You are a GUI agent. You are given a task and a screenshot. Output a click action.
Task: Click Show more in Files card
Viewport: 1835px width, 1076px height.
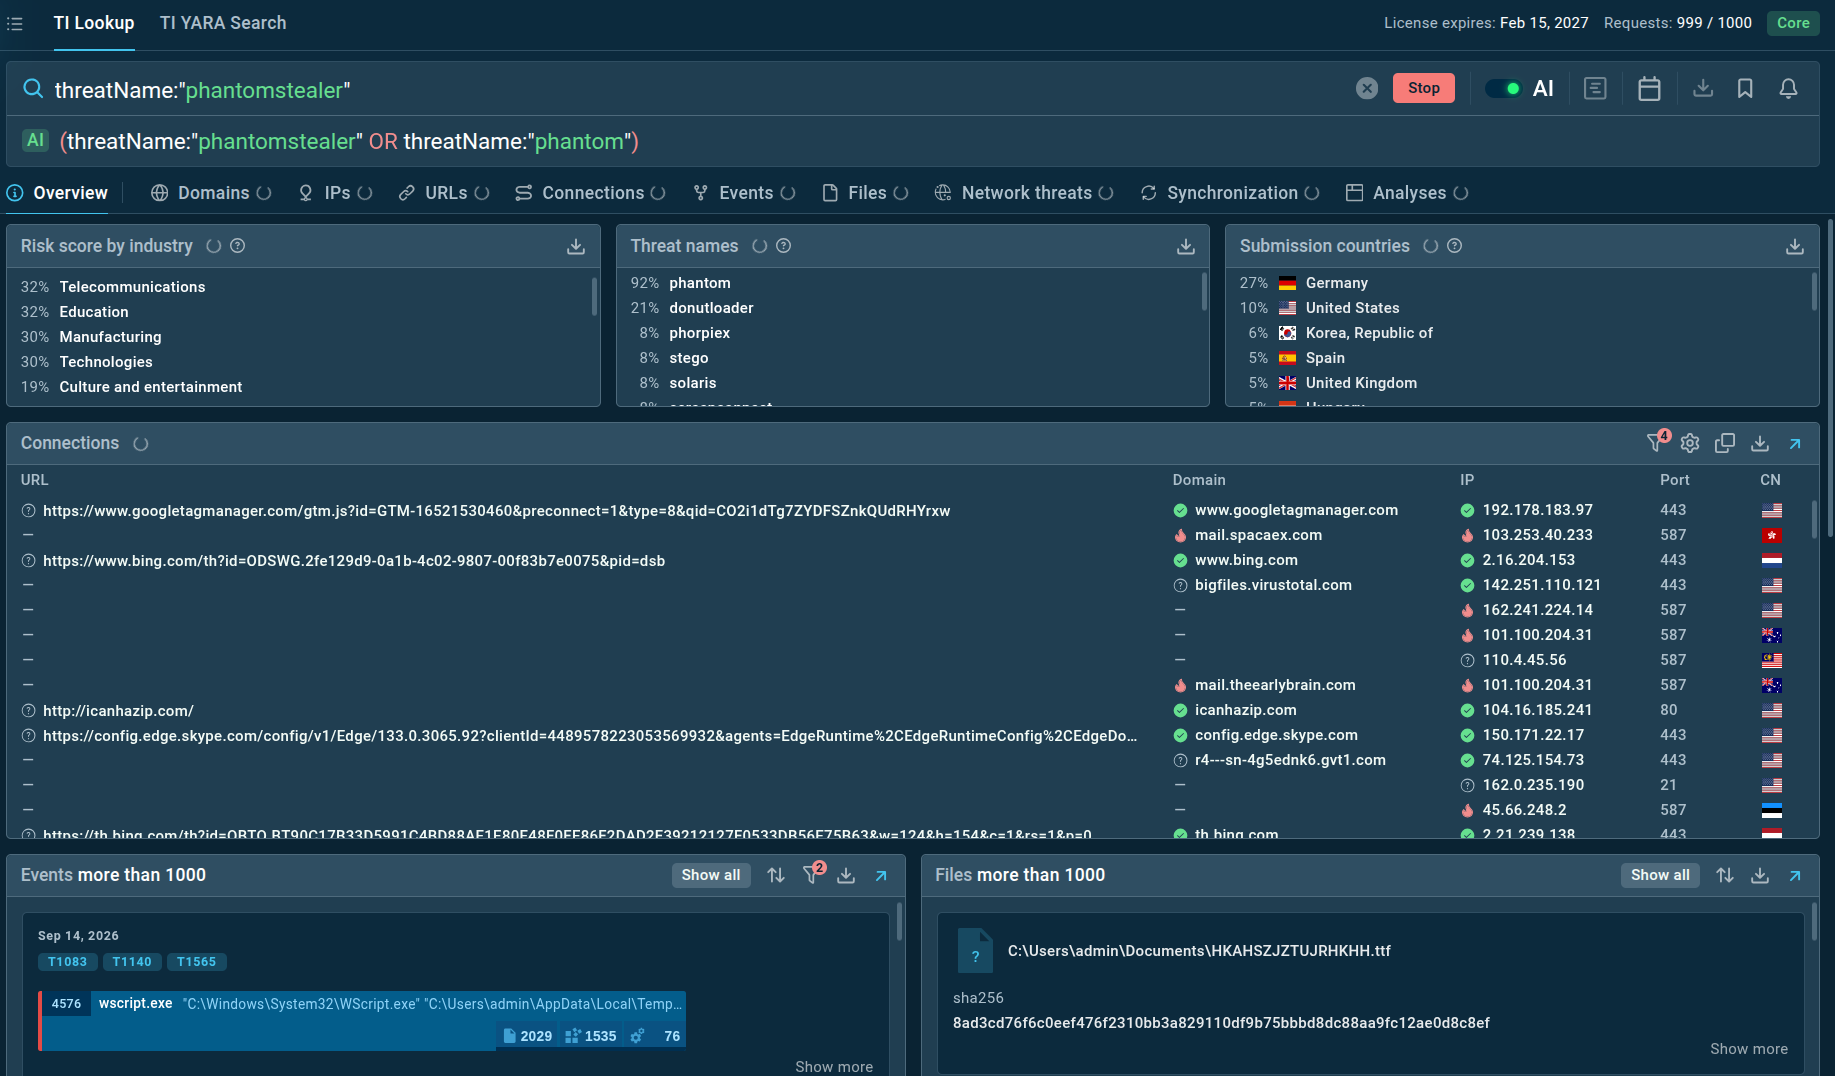point(1749,1049)
